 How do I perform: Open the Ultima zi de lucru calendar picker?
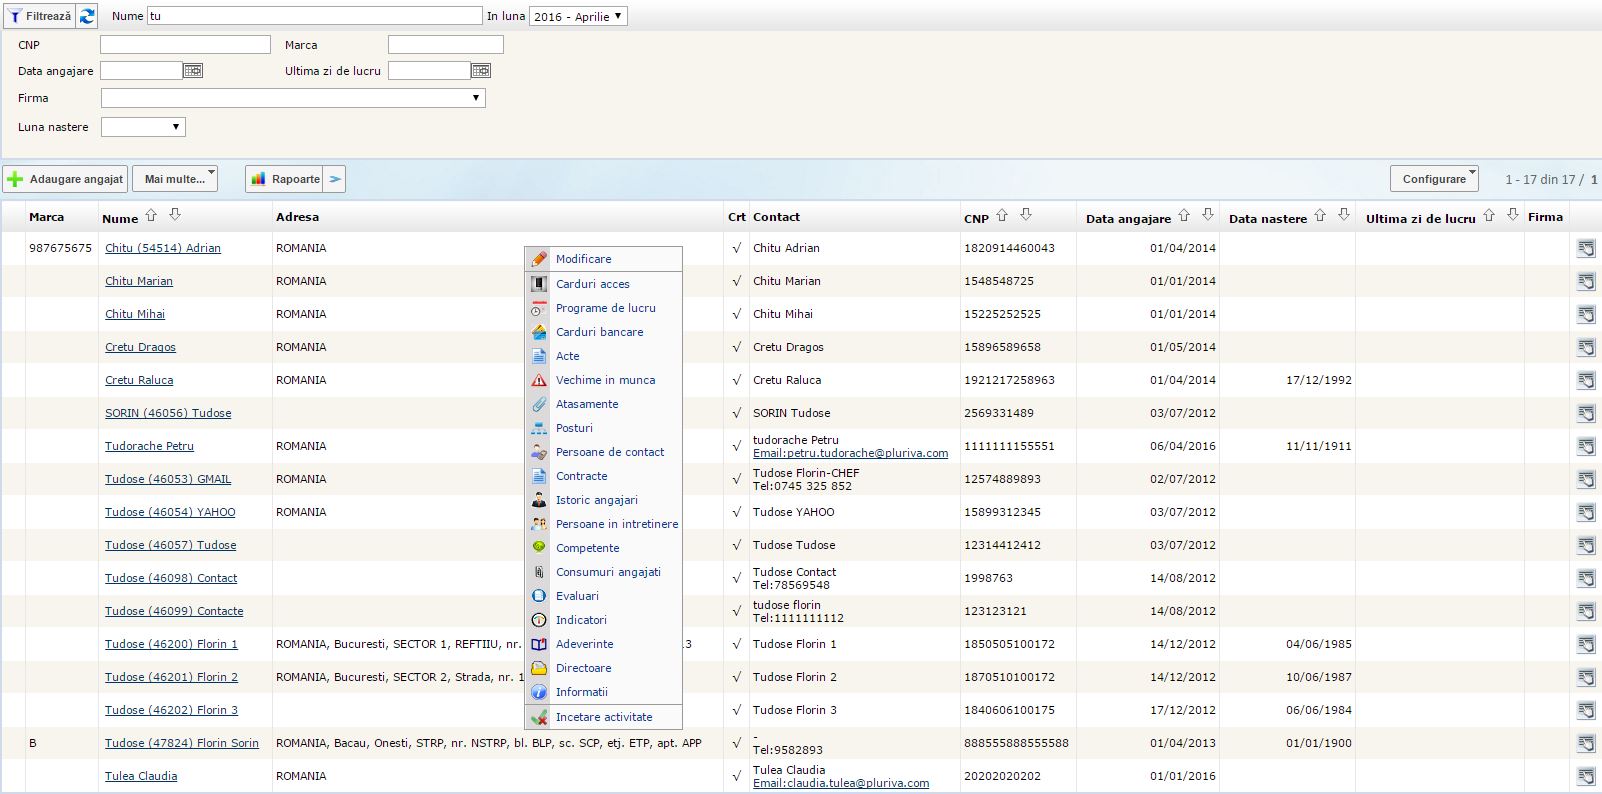481,71
